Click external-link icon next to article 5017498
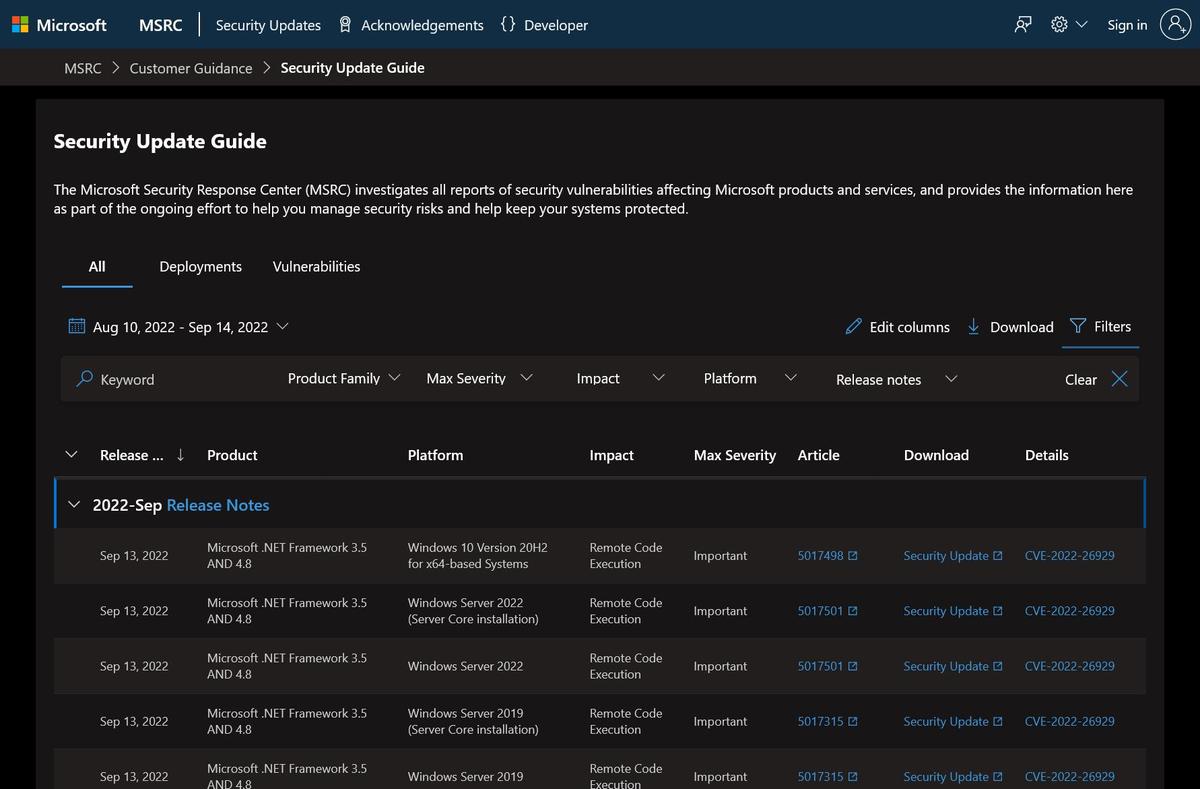This screenshot has width=1200, height=789. coord(853,556)
